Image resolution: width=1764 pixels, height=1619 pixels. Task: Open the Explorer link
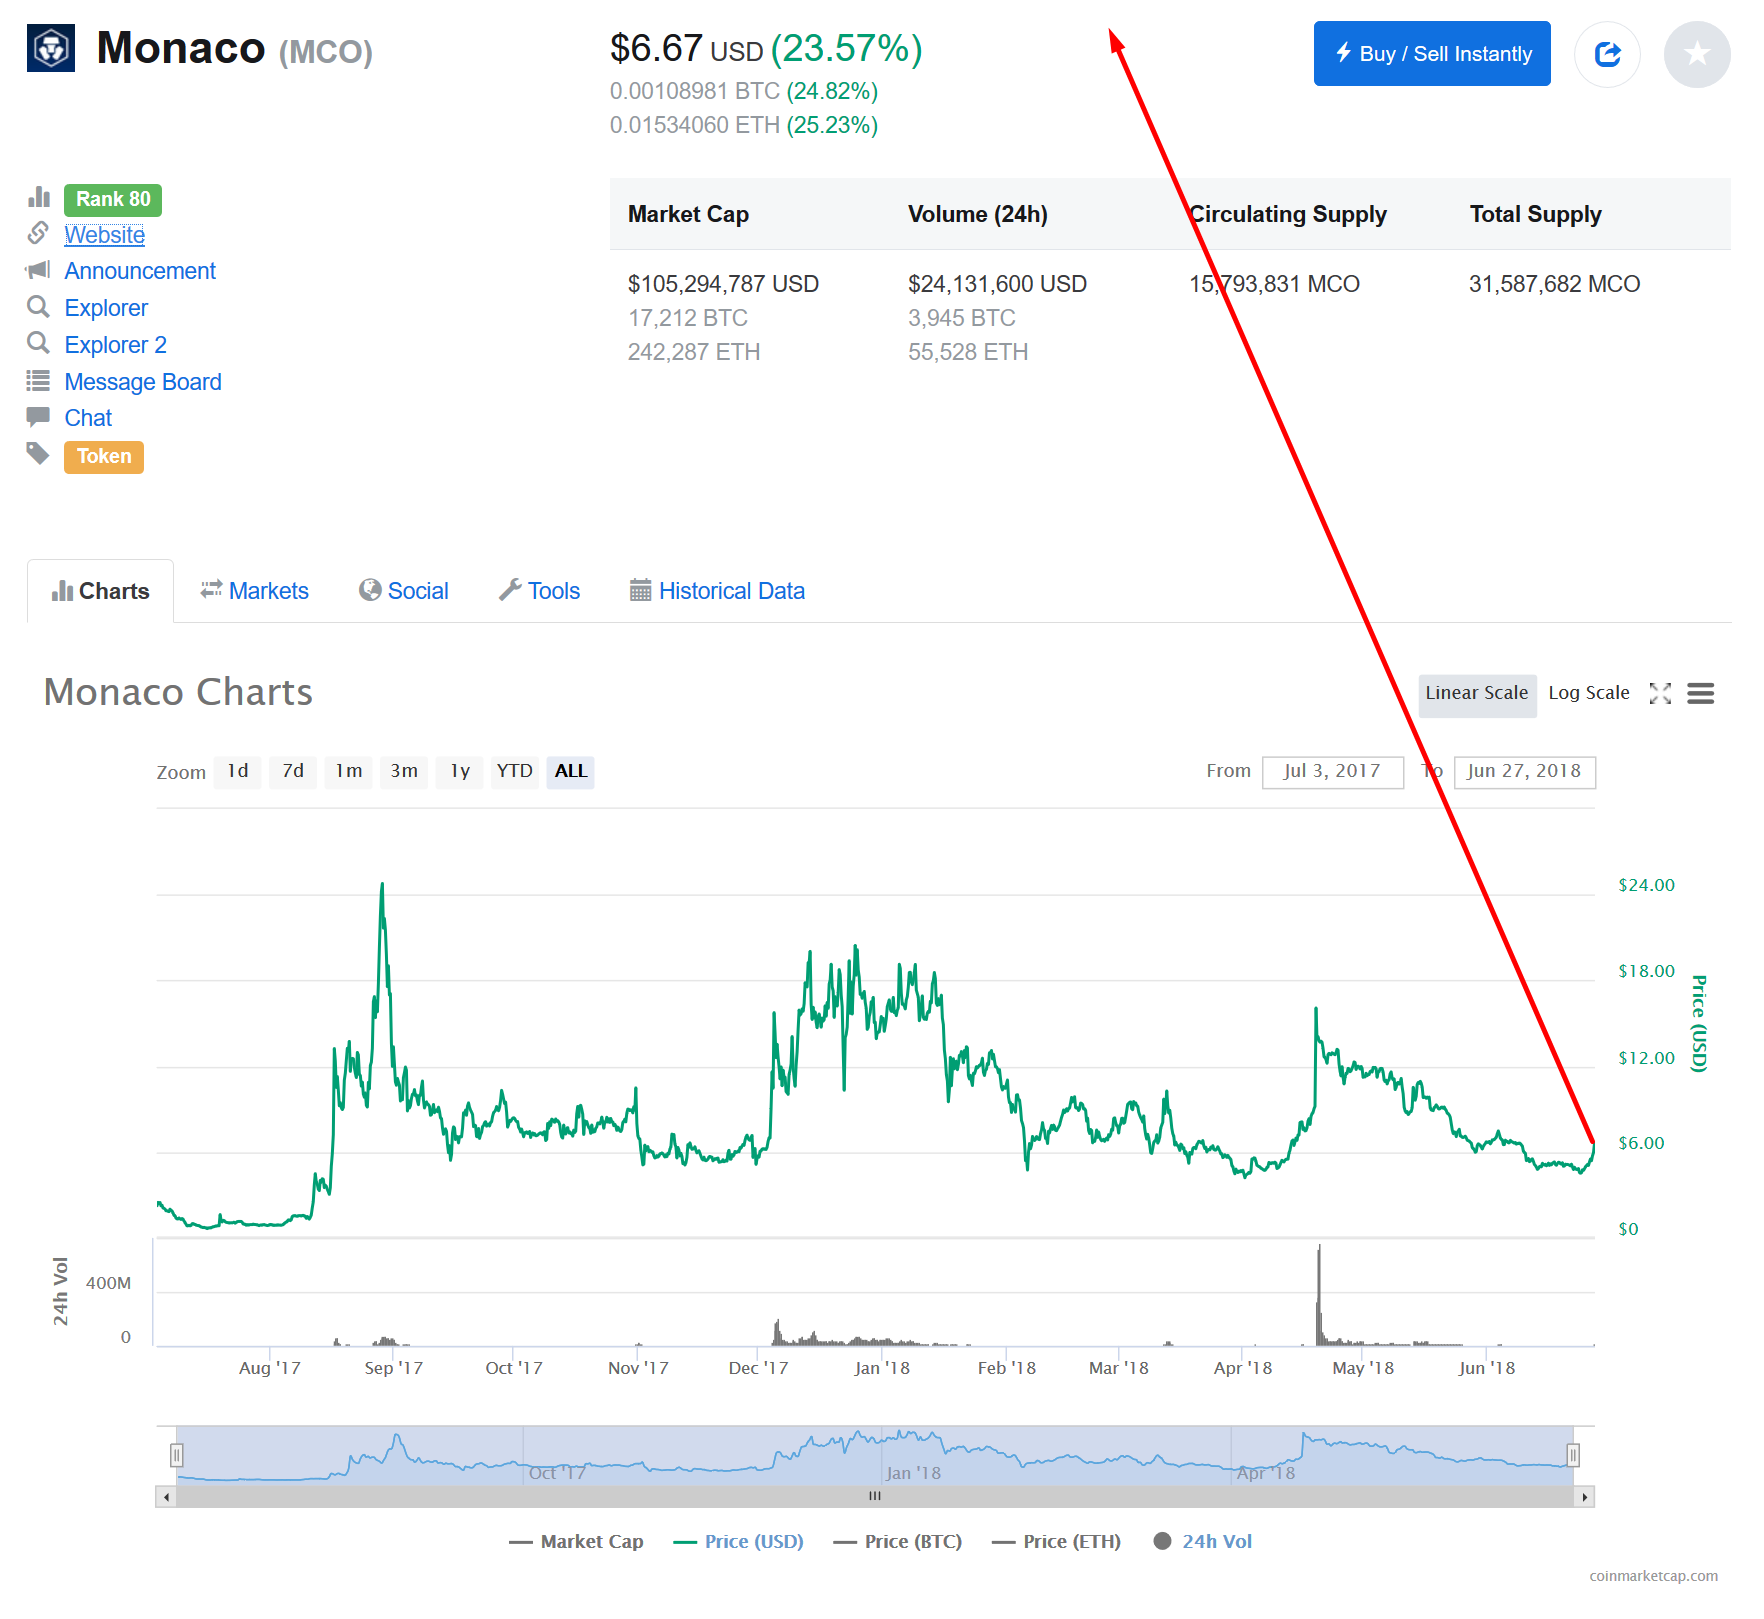[106, 308]
